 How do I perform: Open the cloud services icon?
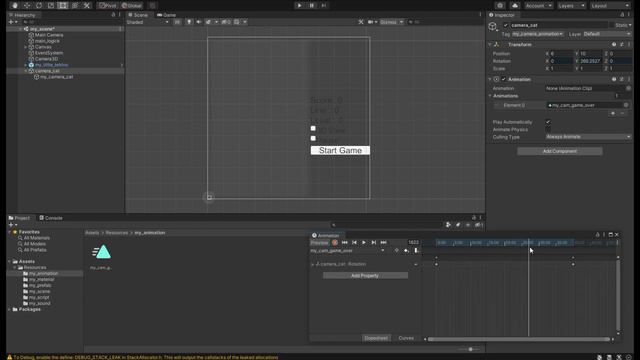(x=515, y=6)
